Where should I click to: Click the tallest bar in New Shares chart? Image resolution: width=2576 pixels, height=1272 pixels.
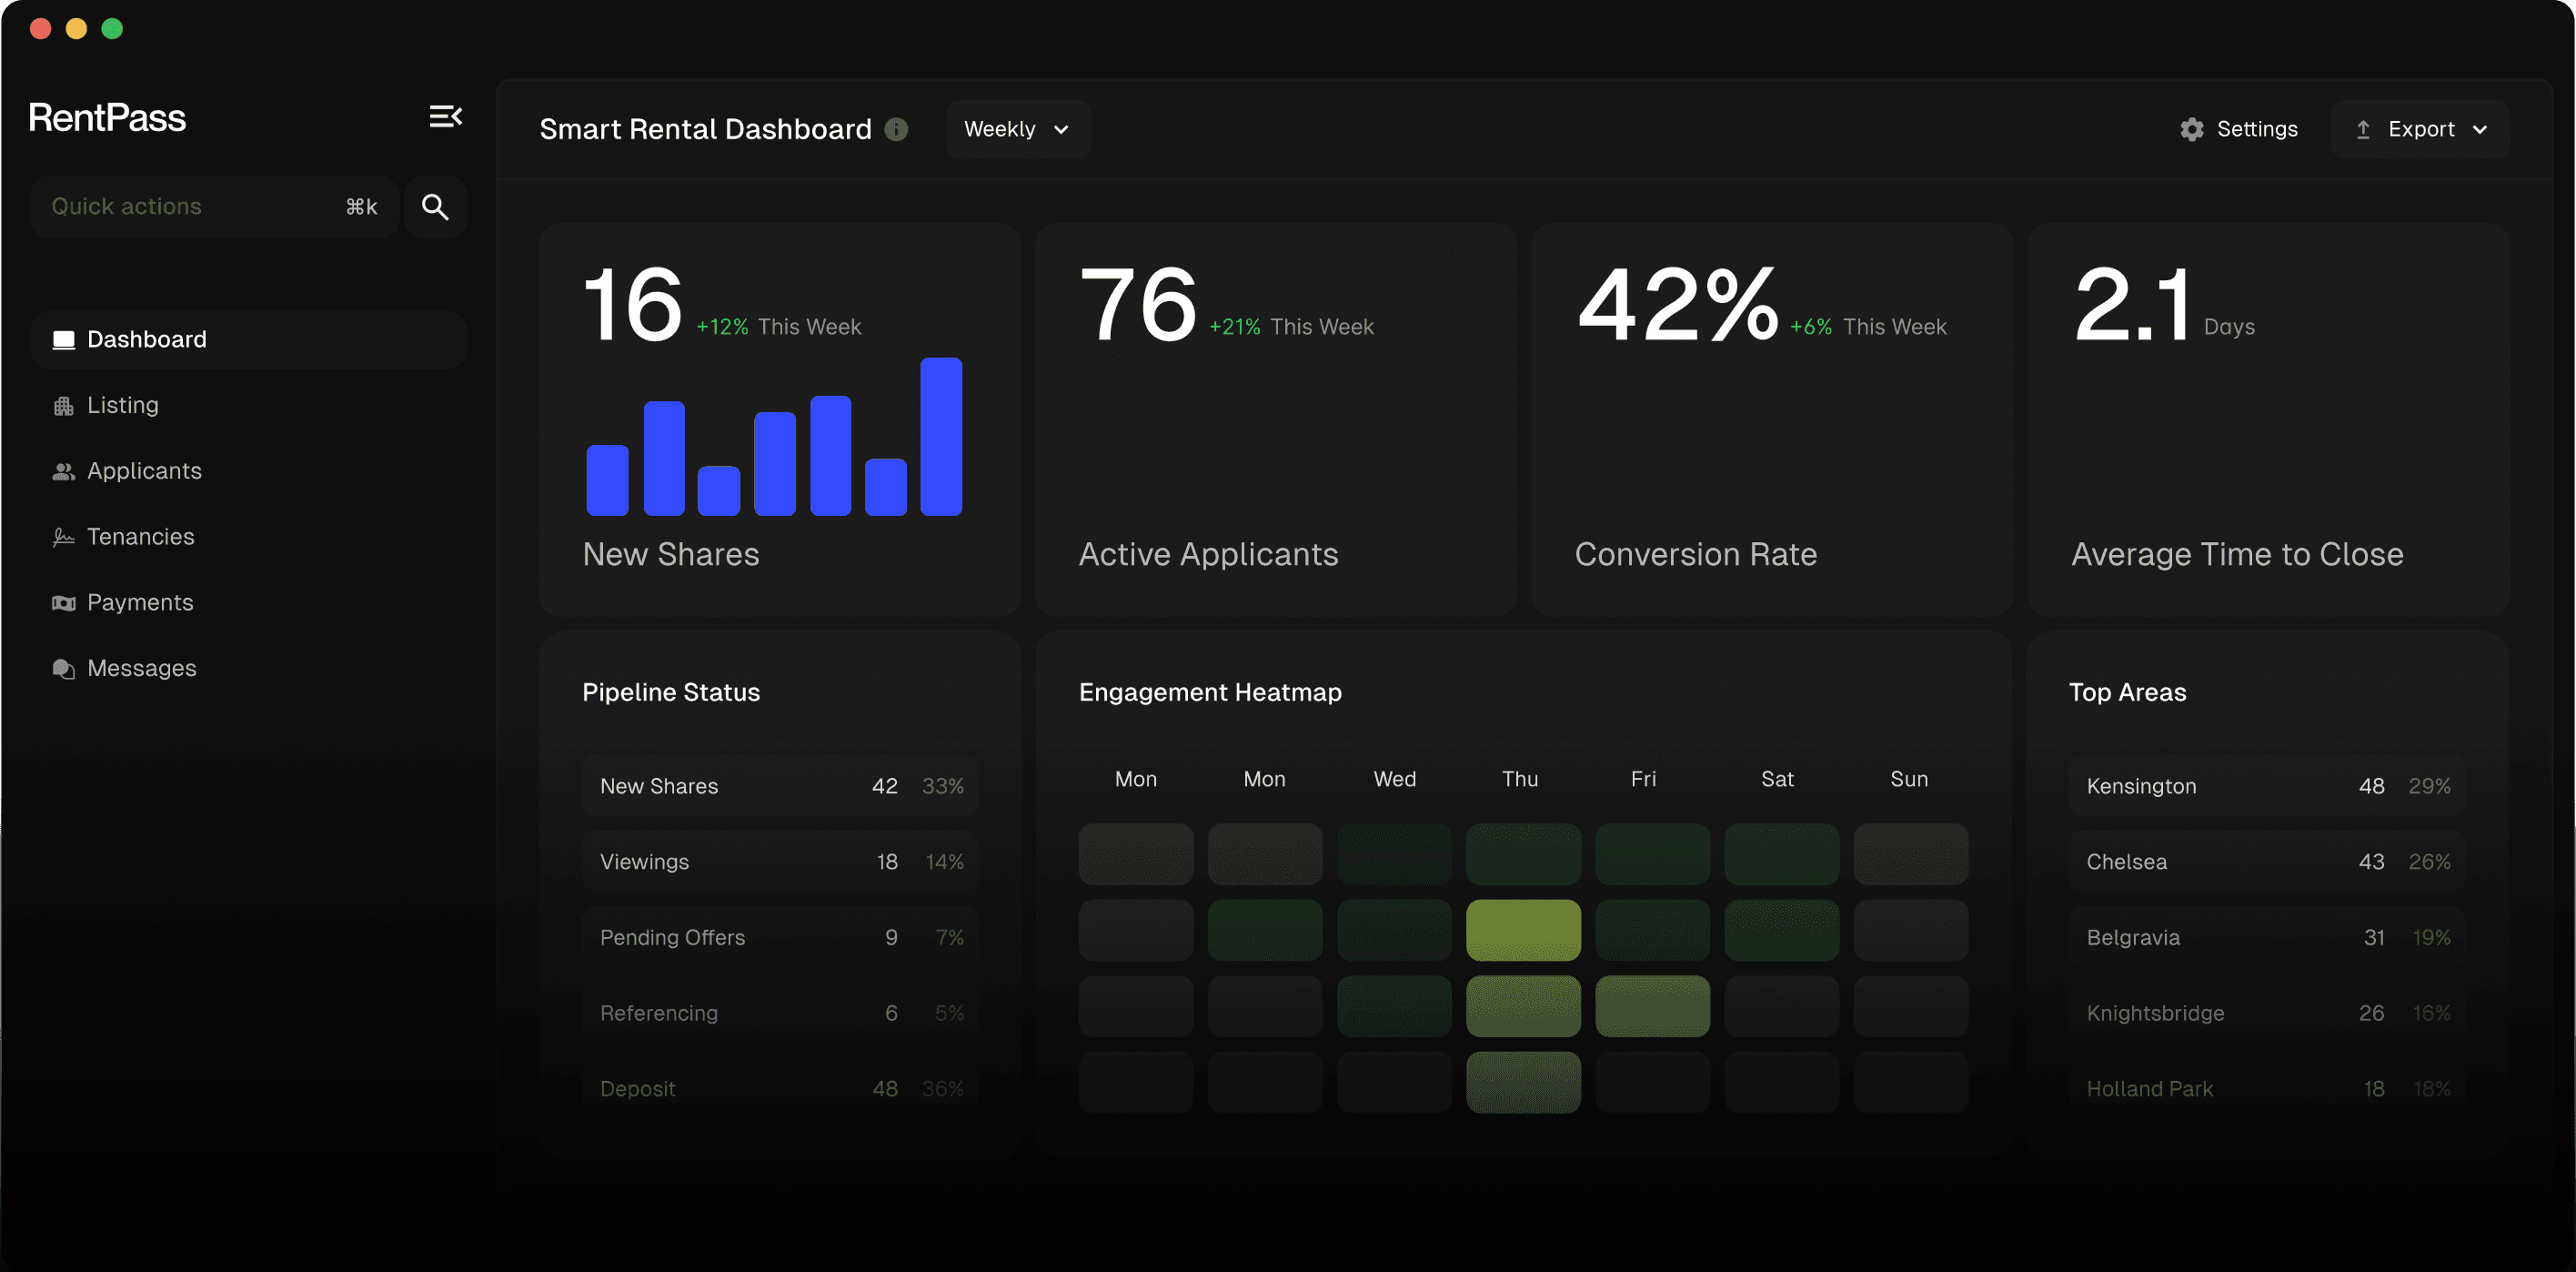[940, 437]
